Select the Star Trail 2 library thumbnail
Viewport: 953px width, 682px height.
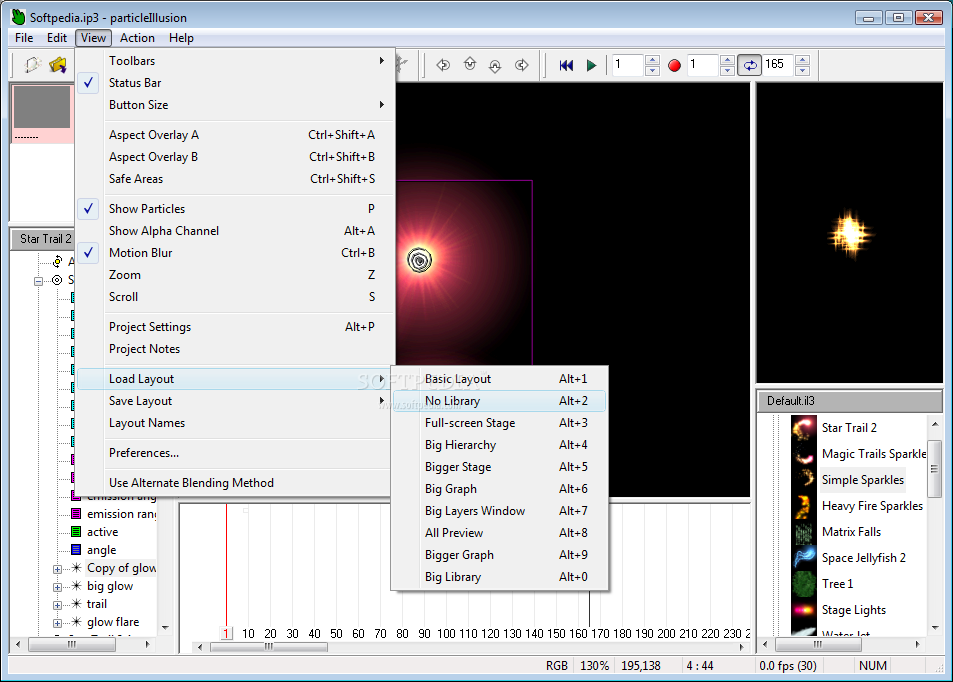tap(803, 428)
